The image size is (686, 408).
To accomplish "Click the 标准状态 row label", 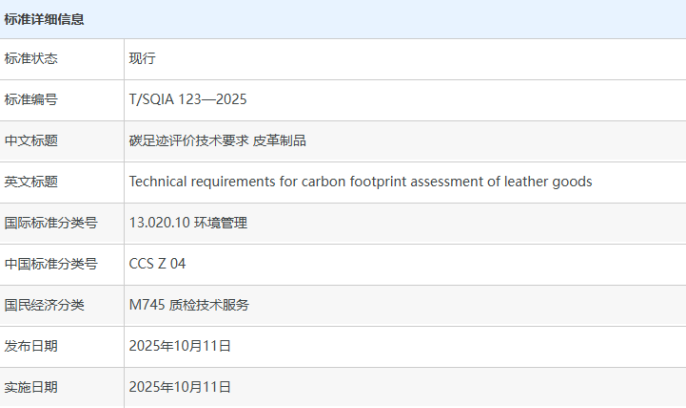I will click(x=31, y=59).
